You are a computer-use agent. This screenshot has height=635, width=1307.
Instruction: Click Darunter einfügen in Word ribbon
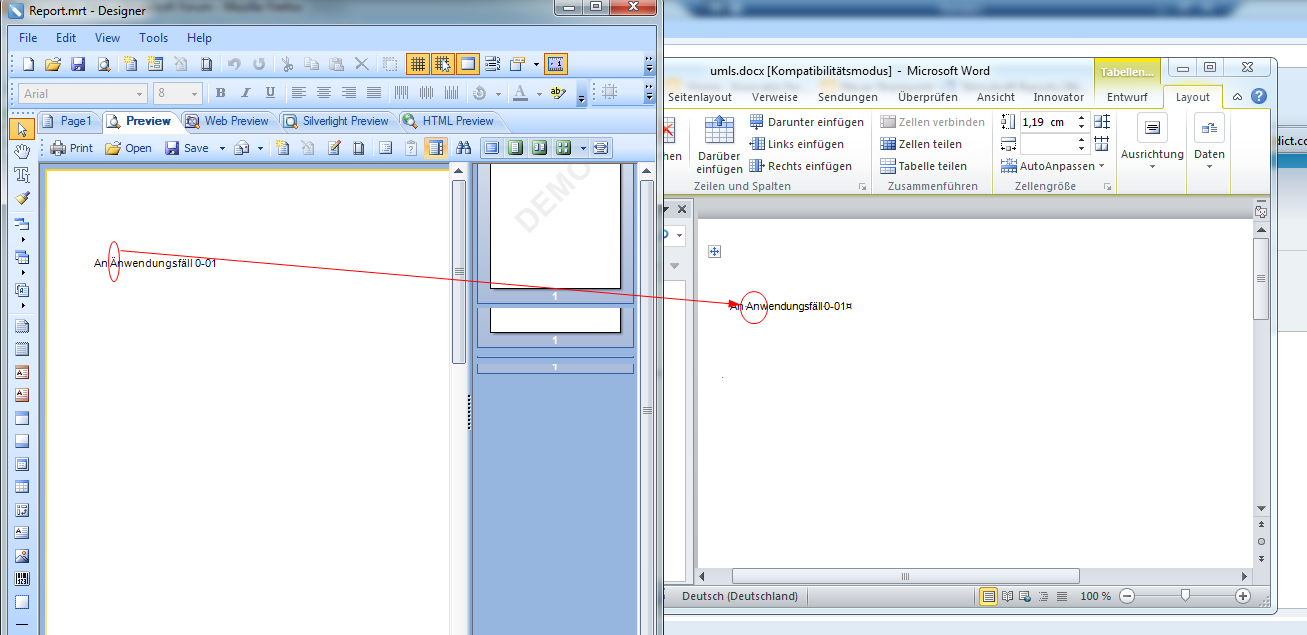[x=806, y=122]
